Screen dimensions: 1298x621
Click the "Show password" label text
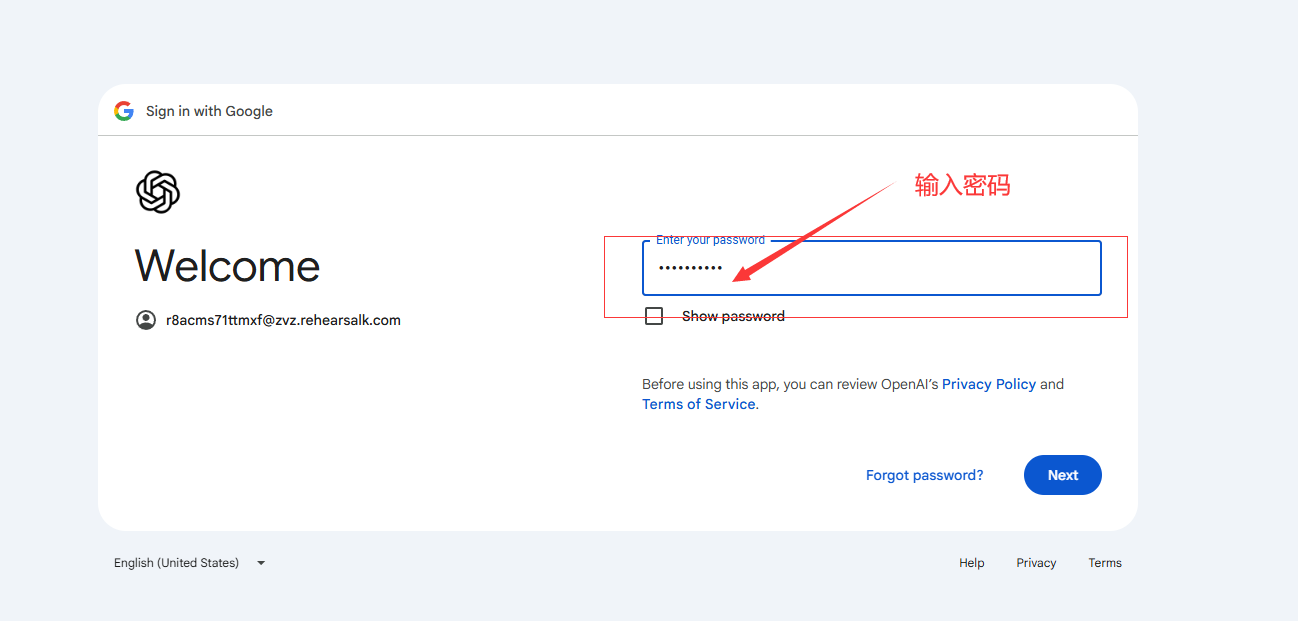733,316
